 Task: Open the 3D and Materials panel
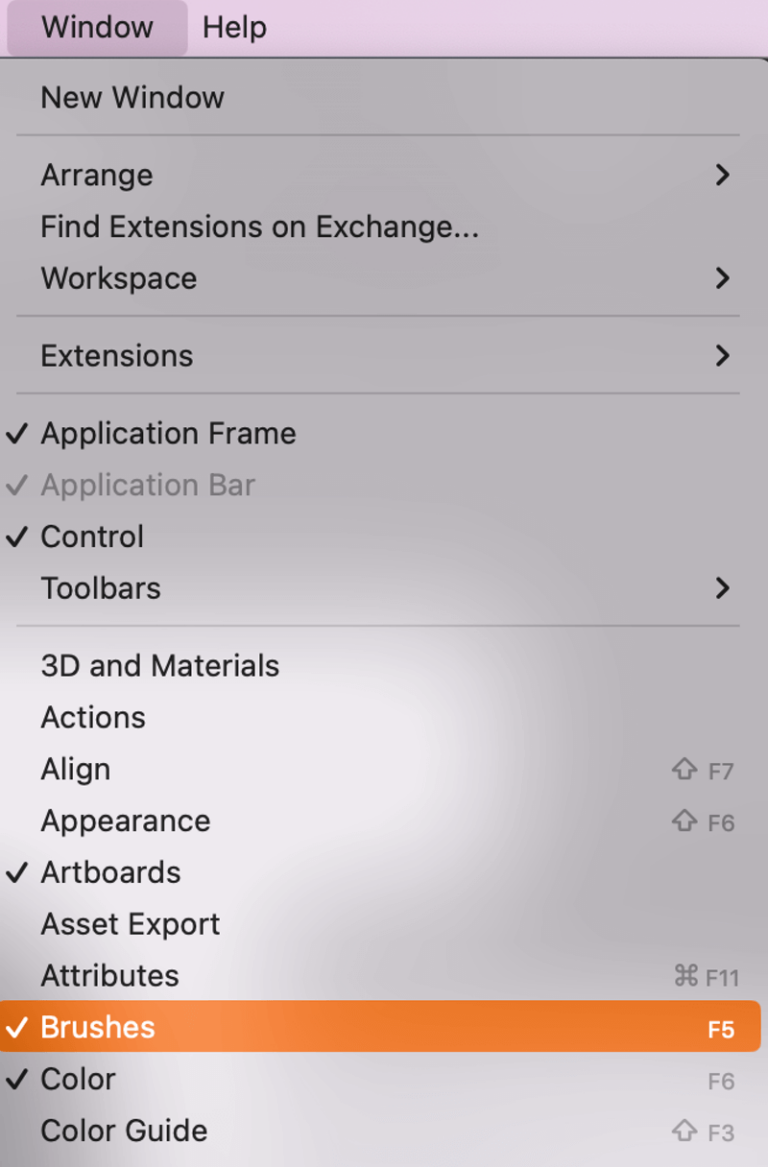coord(159,665)
